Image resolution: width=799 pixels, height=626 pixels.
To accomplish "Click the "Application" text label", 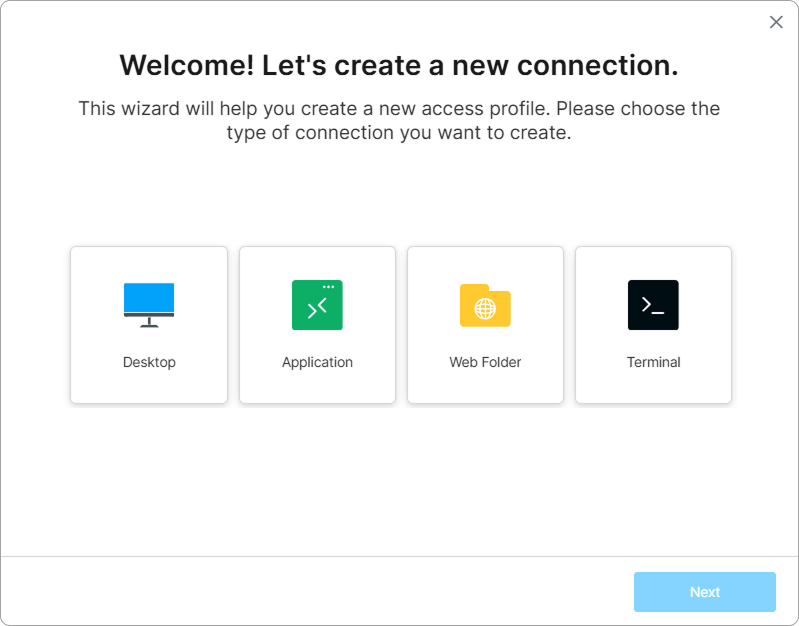I will tap(317, 362).
